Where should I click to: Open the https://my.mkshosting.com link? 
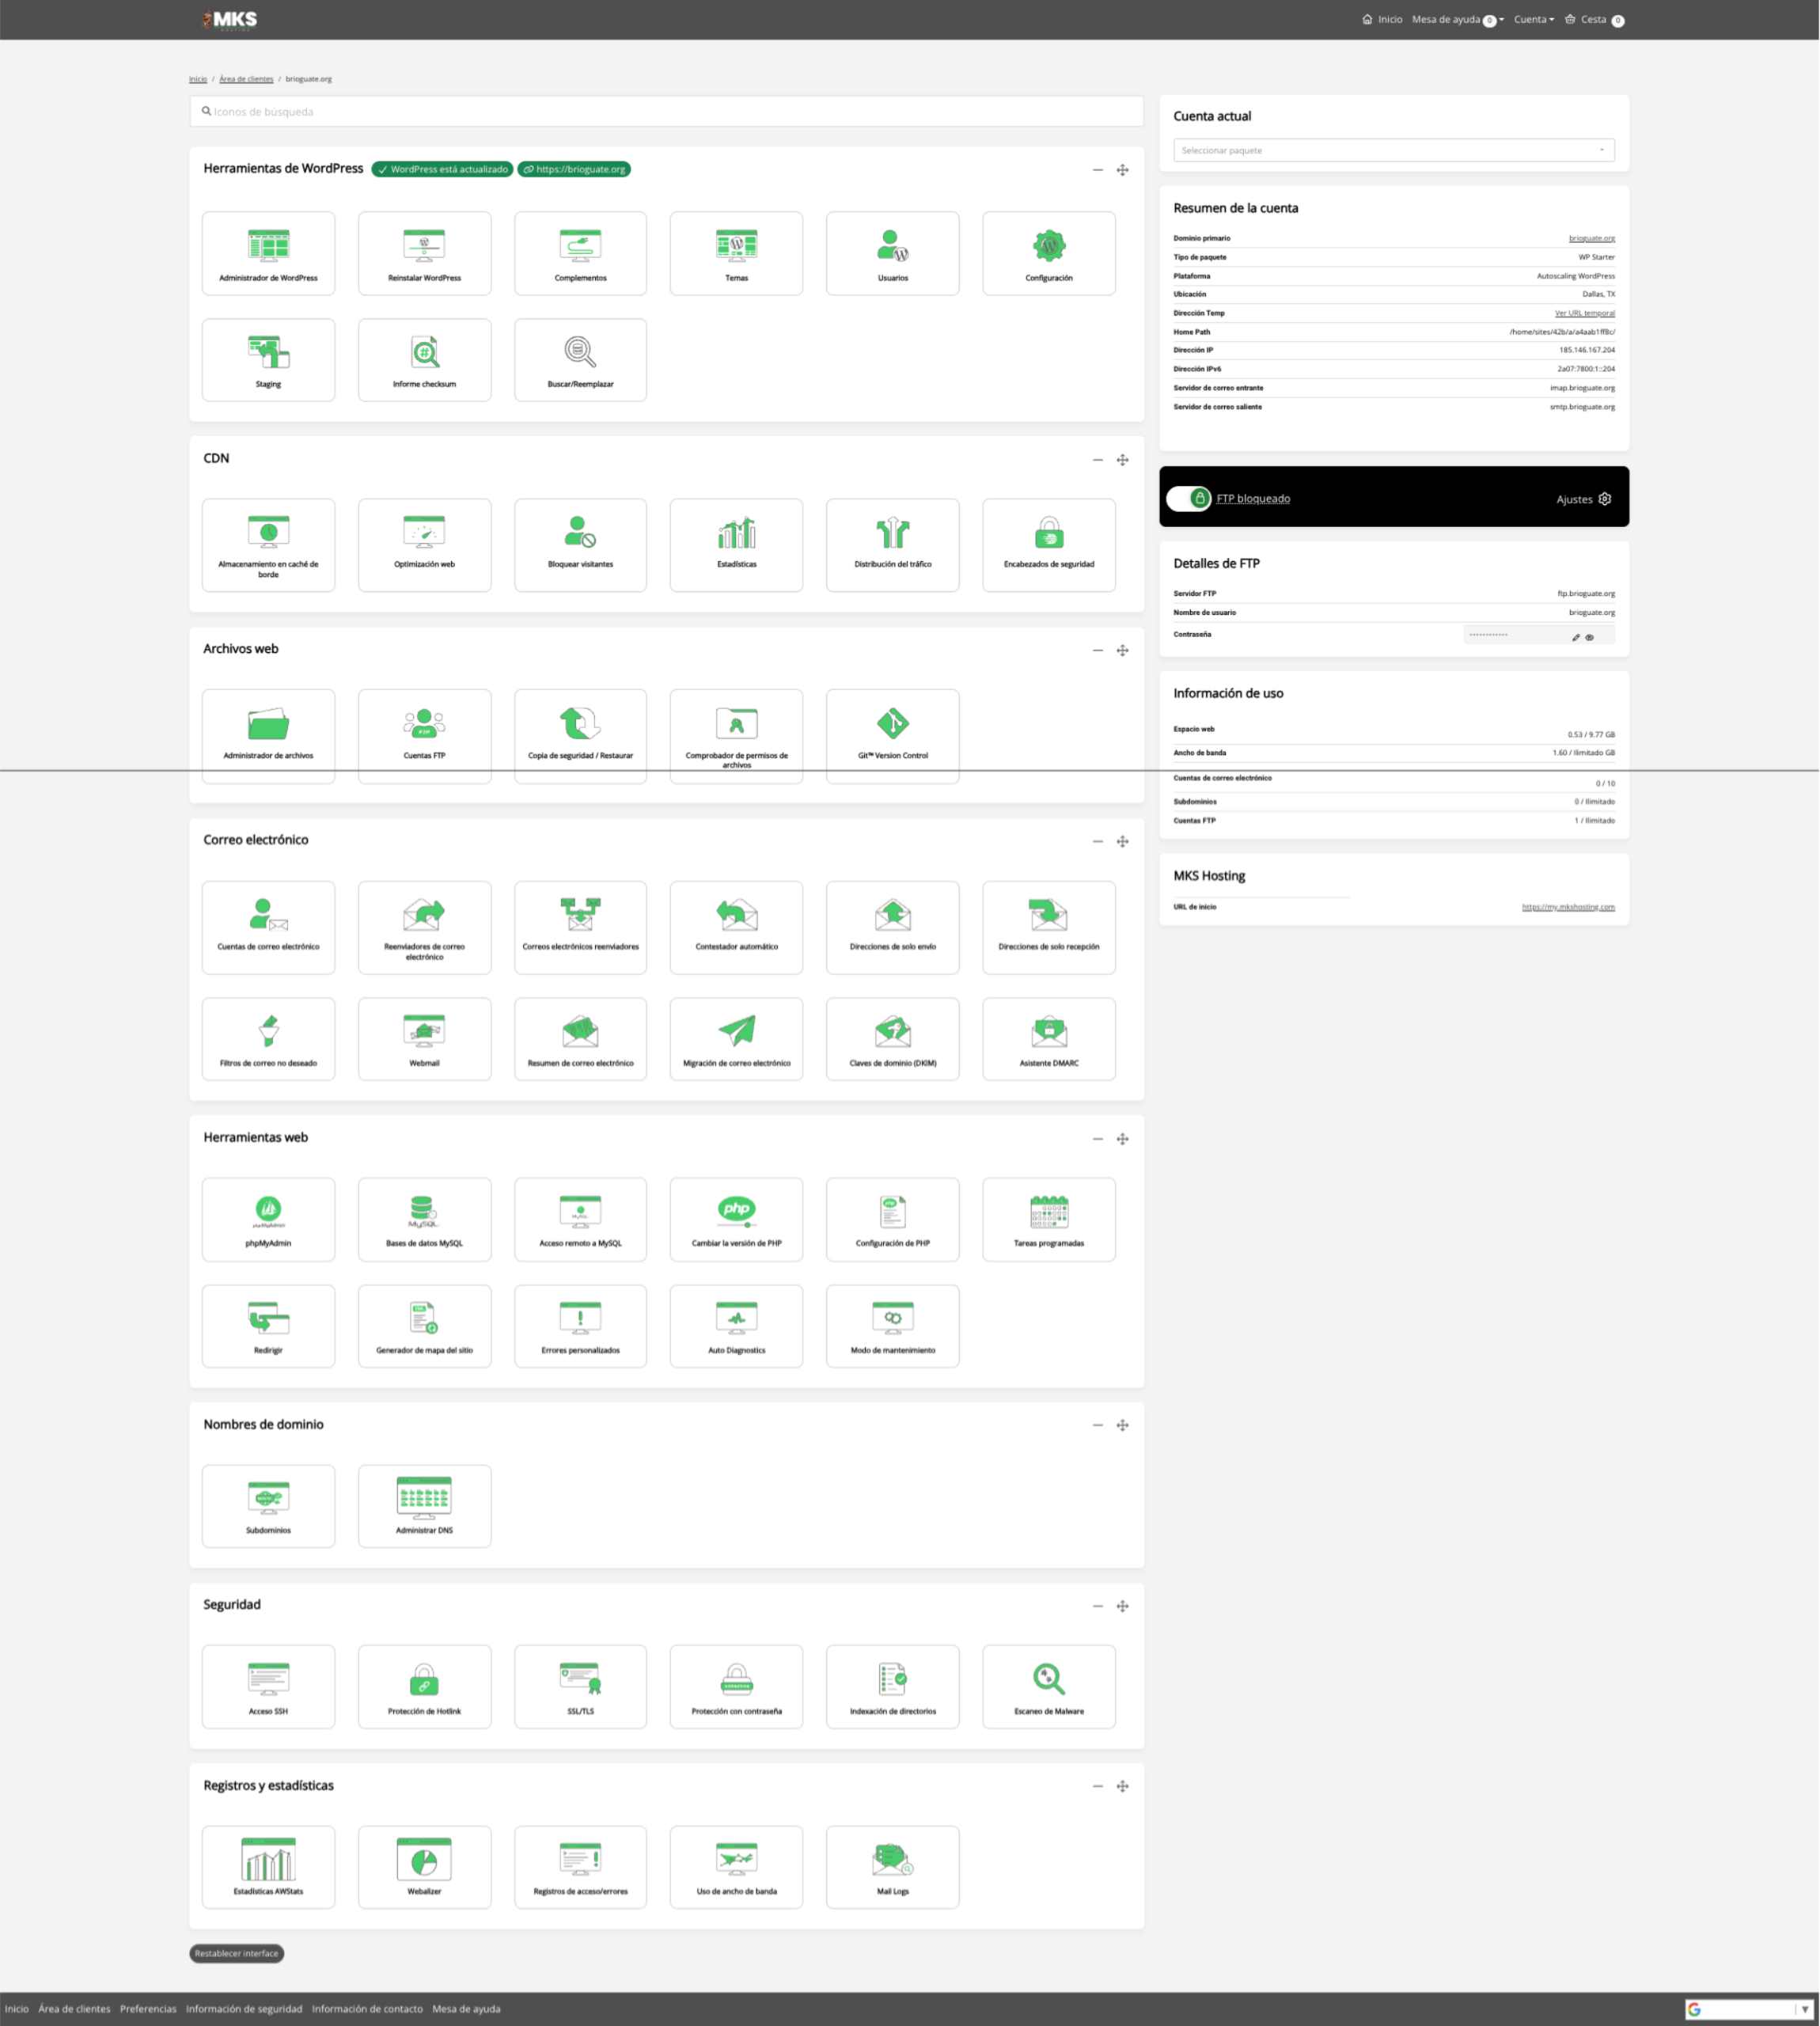[x=1568, y=907]
